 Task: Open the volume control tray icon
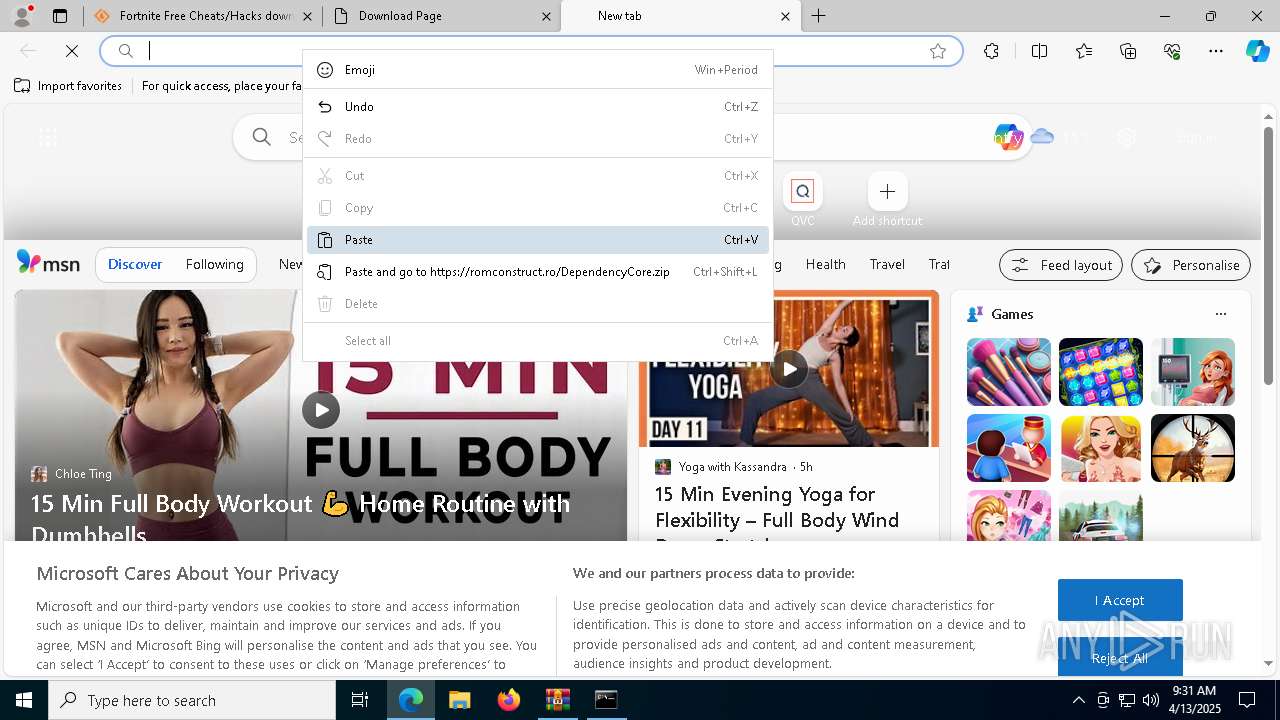(1151, 700)
